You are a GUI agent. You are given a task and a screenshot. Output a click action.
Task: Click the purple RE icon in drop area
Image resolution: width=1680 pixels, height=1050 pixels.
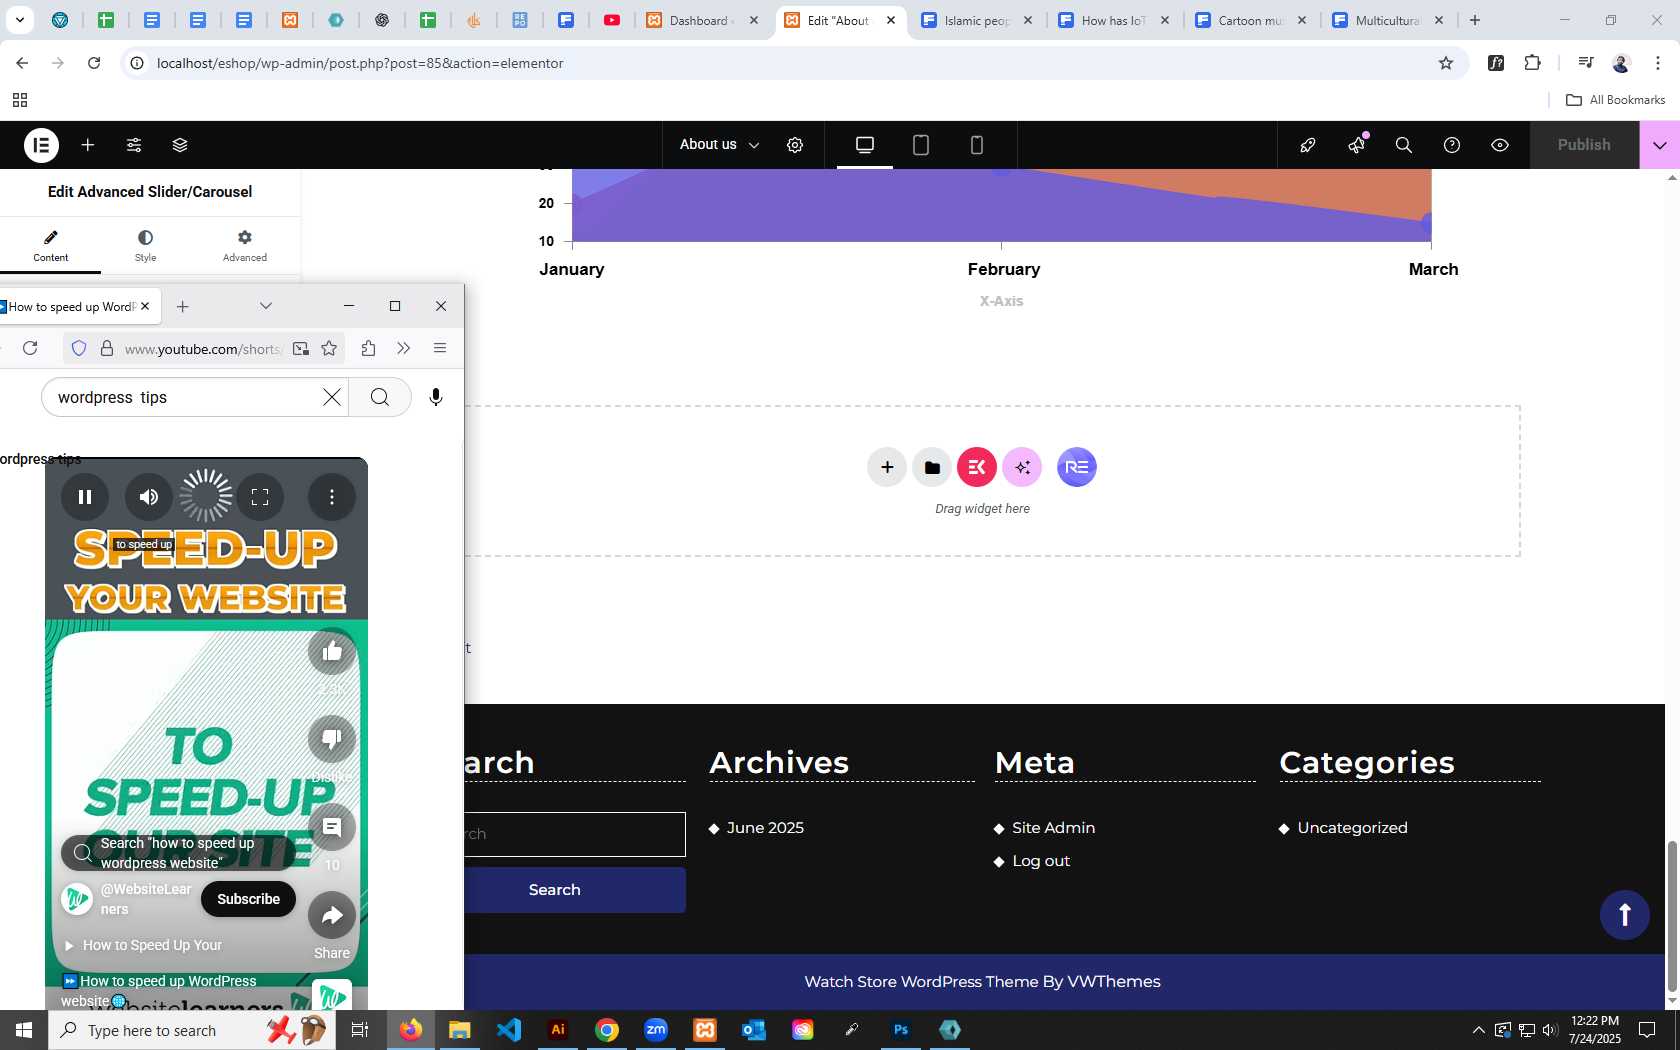pos(1077,467)
